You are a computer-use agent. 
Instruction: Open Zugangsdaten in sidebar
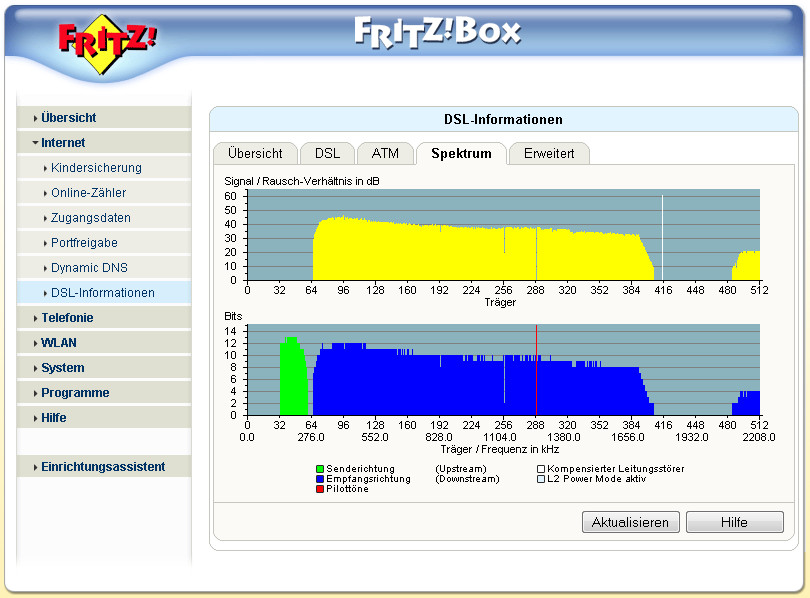(104, 218)
